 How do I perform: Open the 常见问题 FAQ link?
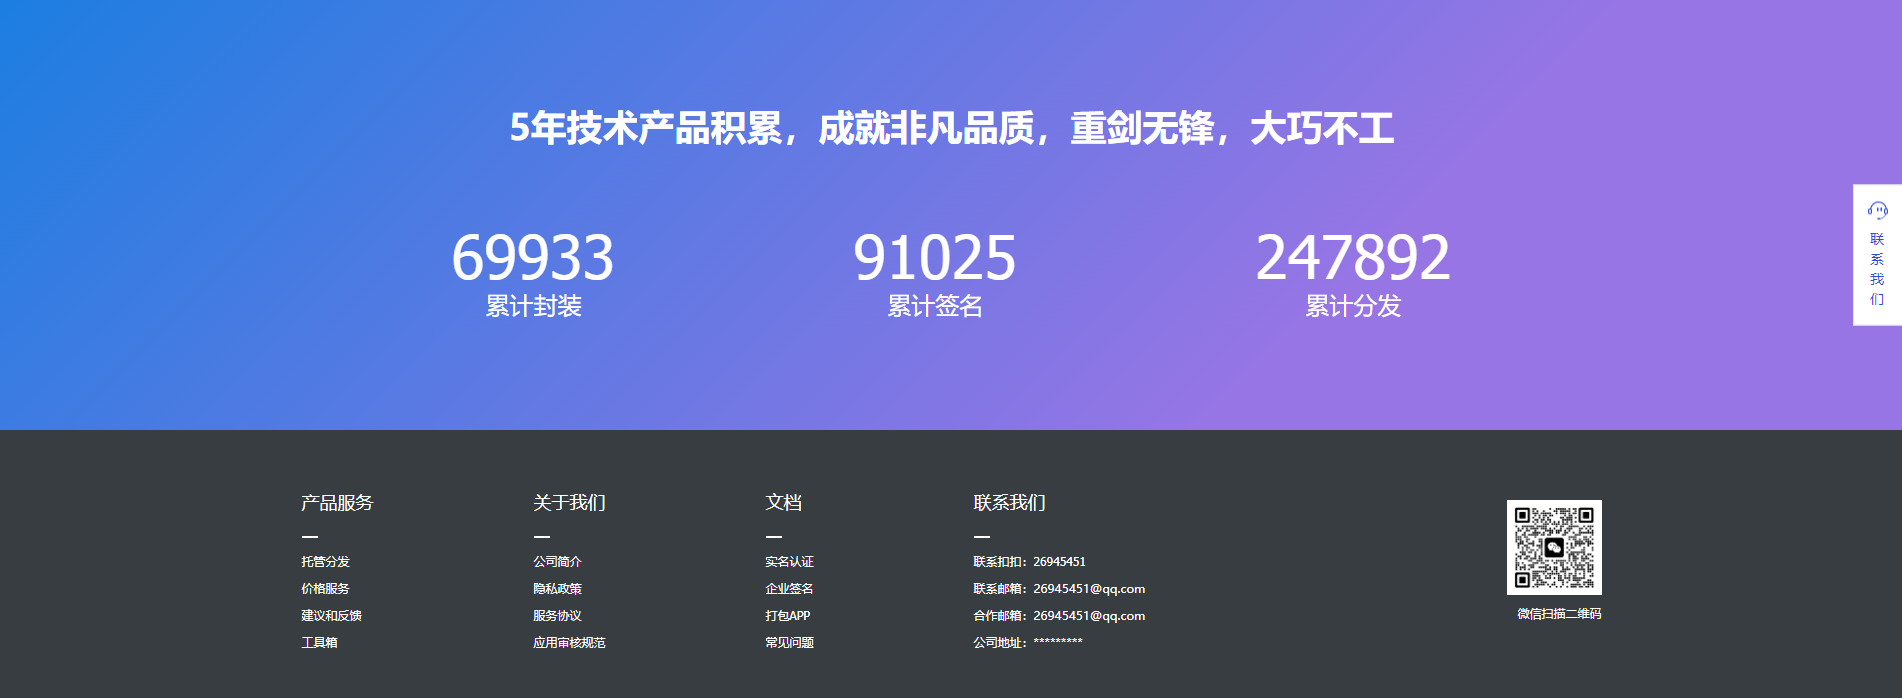pyautogui.click(x=789, y=643)
